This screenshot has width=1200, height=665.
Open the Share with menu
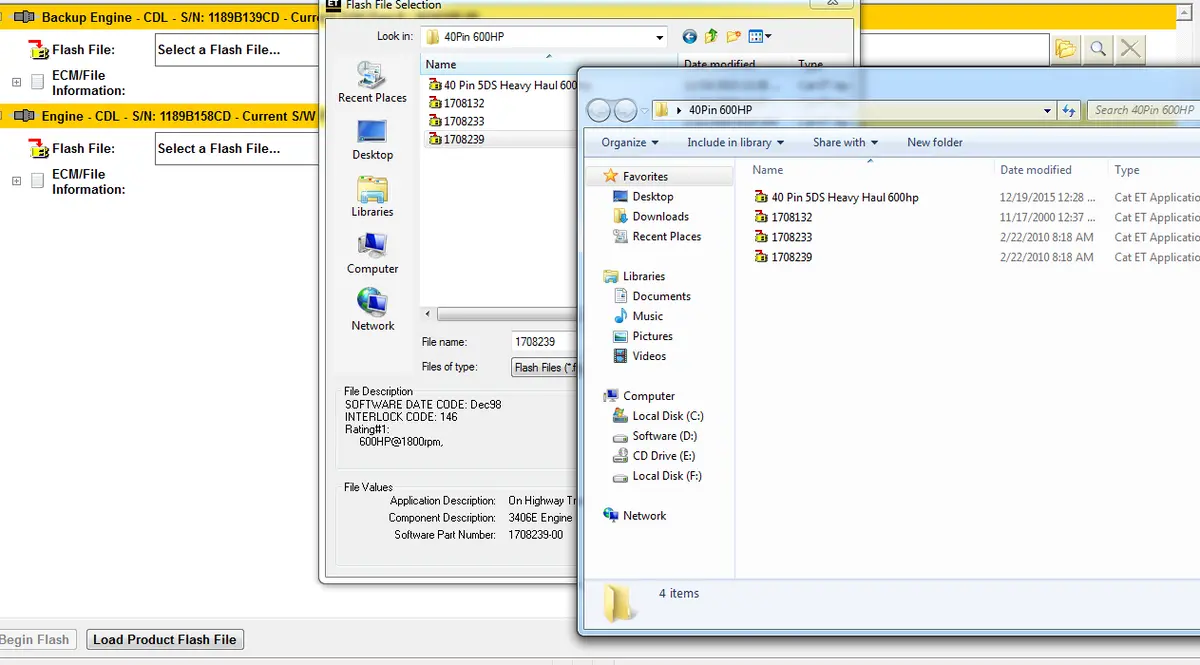tap(845, 142)
